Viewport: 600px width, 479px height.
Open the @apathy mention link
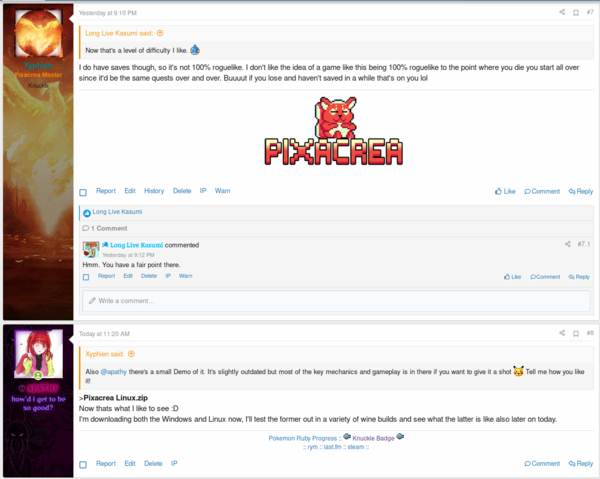coord(114,371)
